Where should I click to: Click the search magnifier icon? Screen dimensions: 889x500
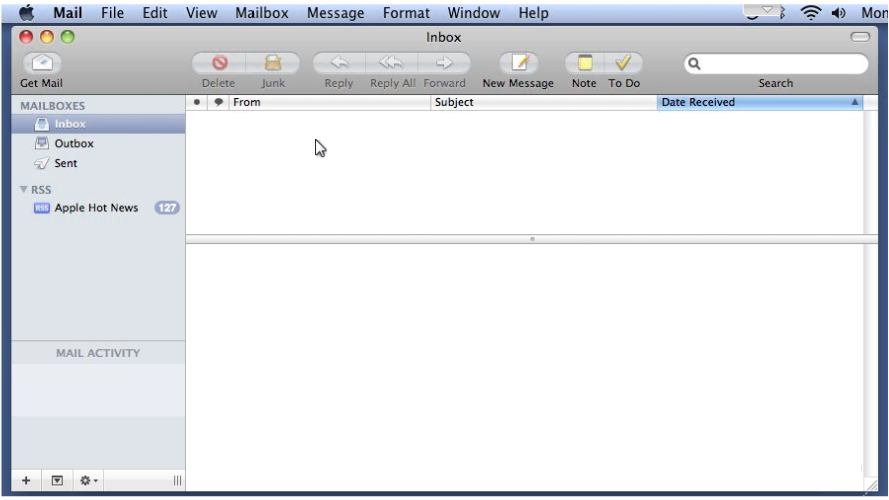694,63
